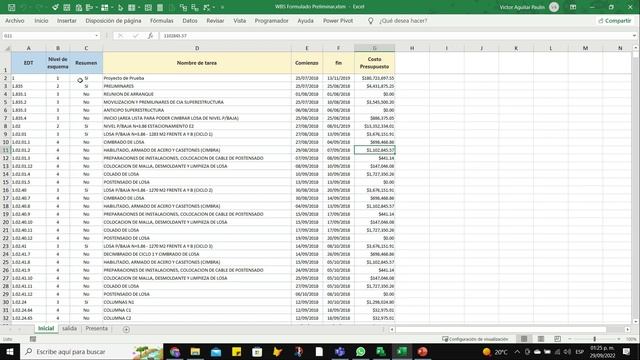The width and height of the screenshot is (640, 360).
Task: Click the vertical scrollbar down arrow
Action: click(636, 322)
